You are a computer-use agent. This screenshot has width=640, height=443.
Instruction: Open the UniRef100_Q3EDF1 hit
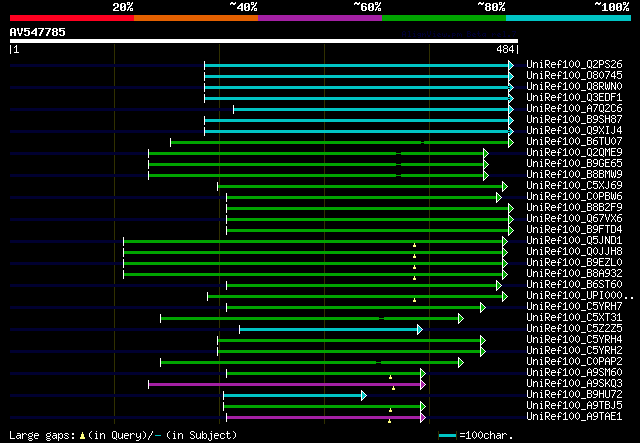coord(574,98)
